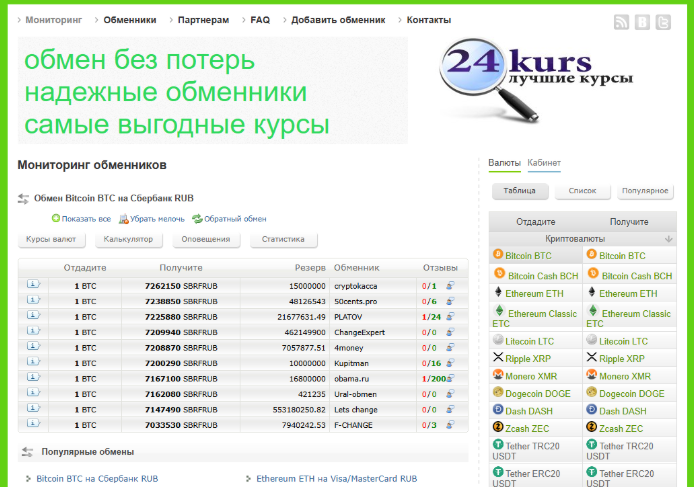Click the swap arrows icon beside exchange title

[x=23, y=199]
